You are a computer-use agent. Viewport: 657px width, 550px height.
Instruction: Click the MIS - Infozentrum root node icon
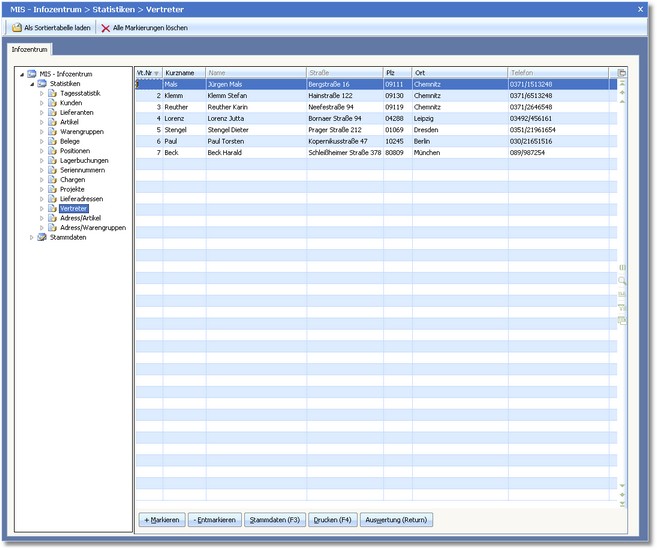pos(31,73)
